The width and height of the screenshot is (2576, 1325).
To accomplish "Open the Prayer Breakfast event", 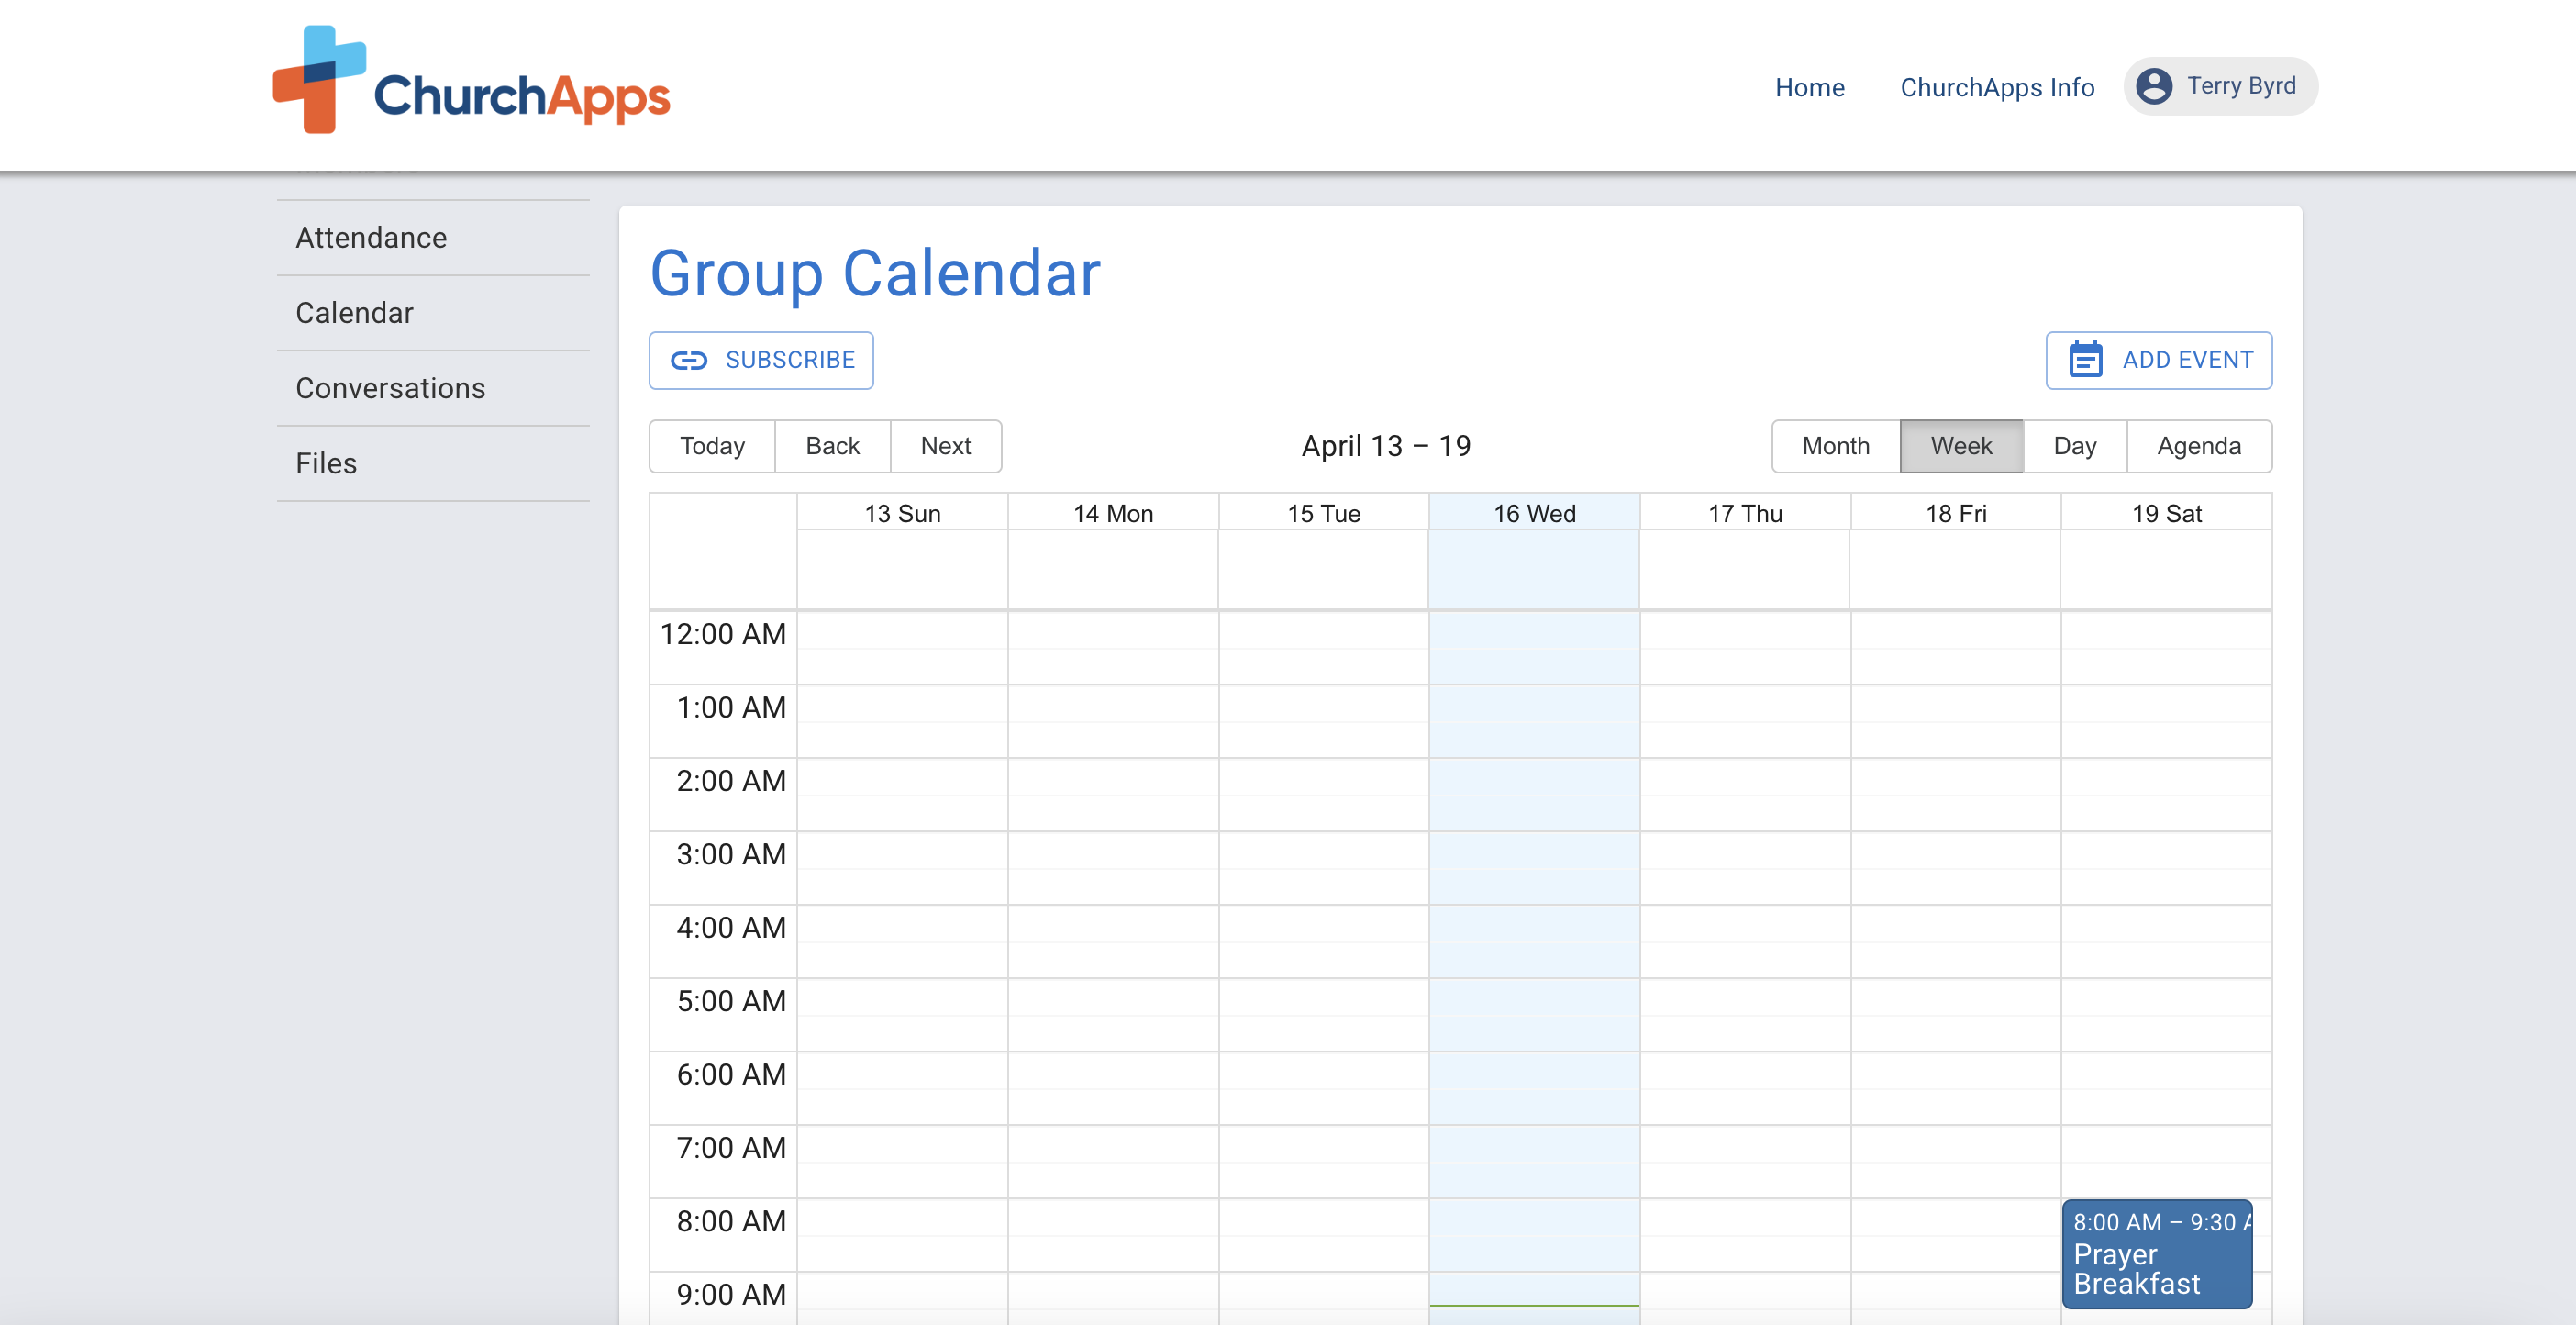I will 2156,1255.
